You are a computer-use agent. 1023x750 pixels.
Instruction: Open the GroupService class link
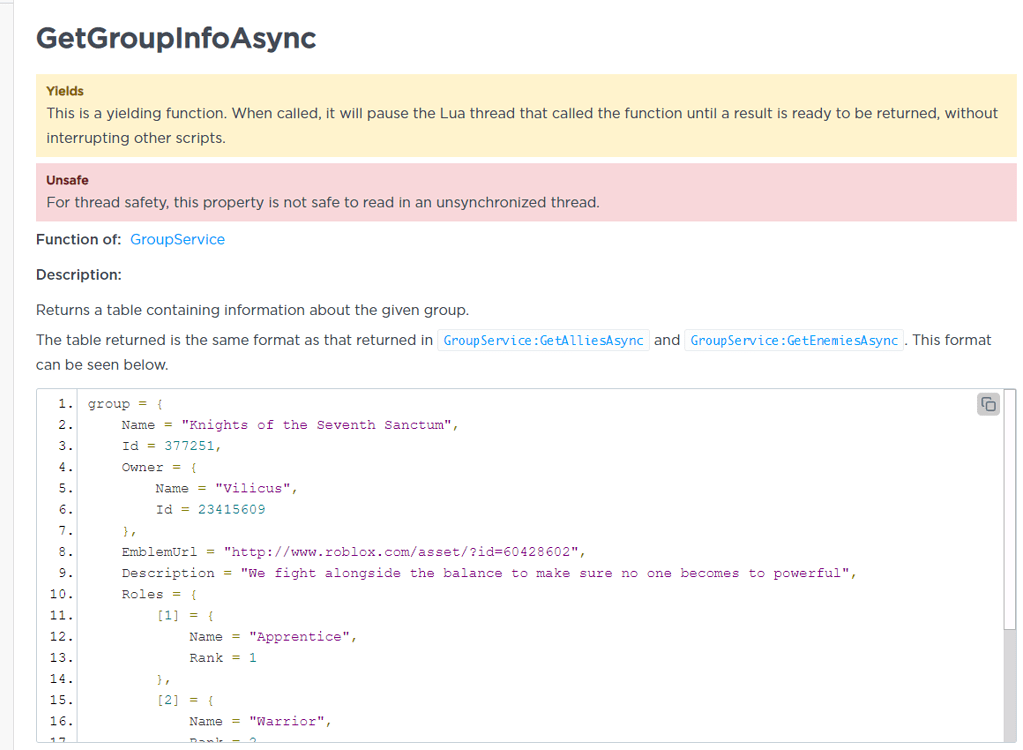(x=177, y=239)
